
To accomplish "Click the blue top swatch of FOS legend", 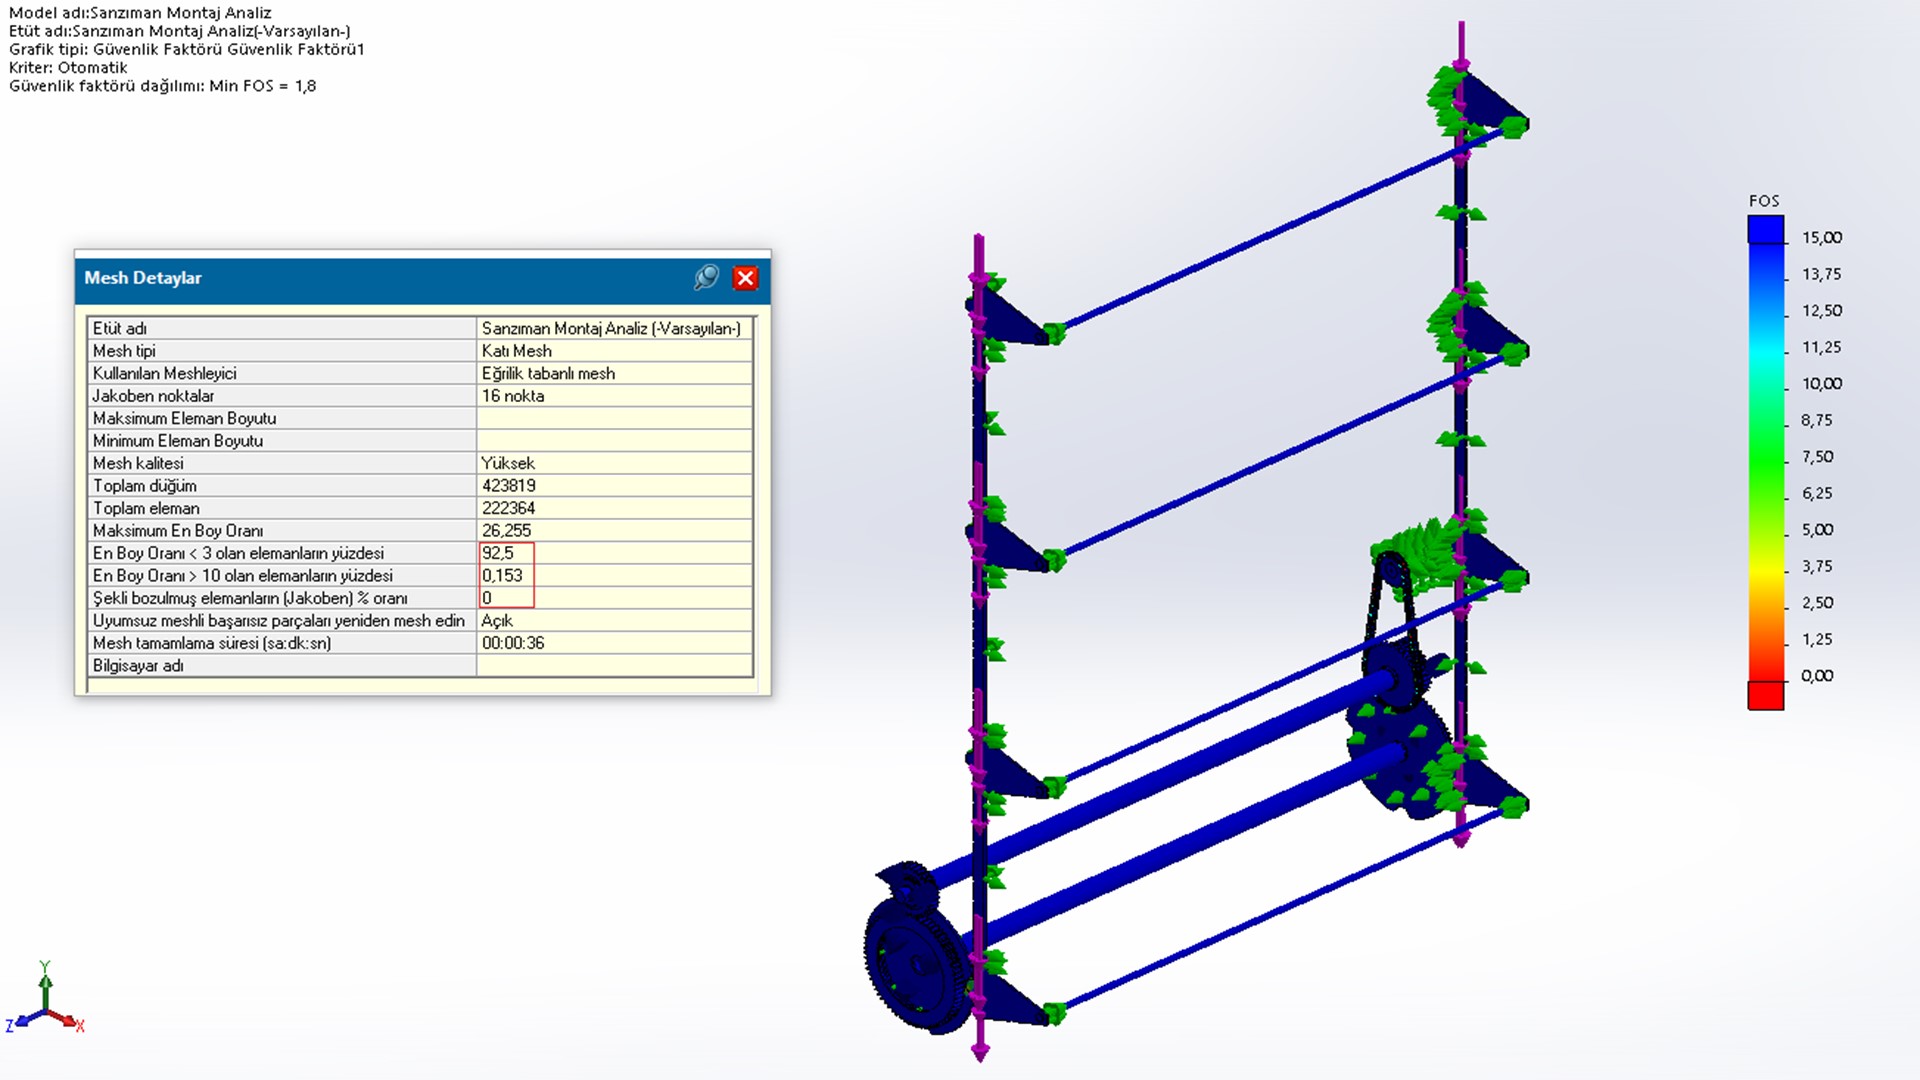I will pos(1765,230).
